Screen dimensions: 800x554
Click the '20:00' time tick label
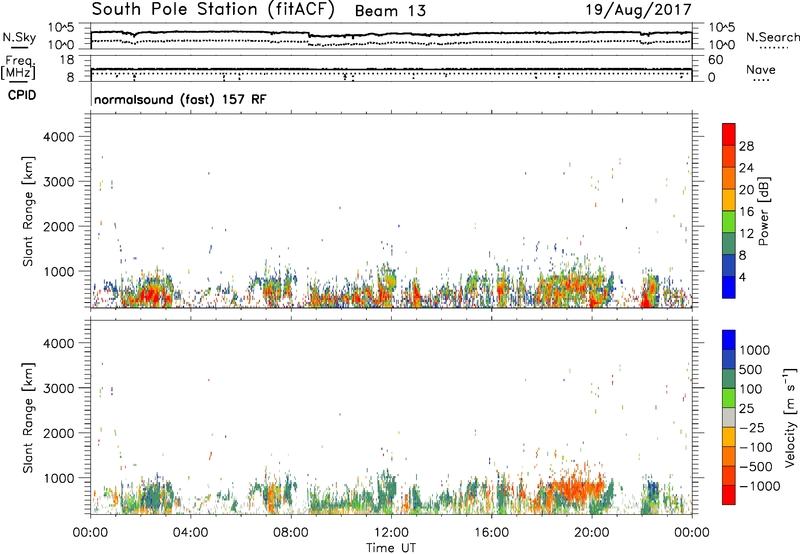tap(592, 533)
